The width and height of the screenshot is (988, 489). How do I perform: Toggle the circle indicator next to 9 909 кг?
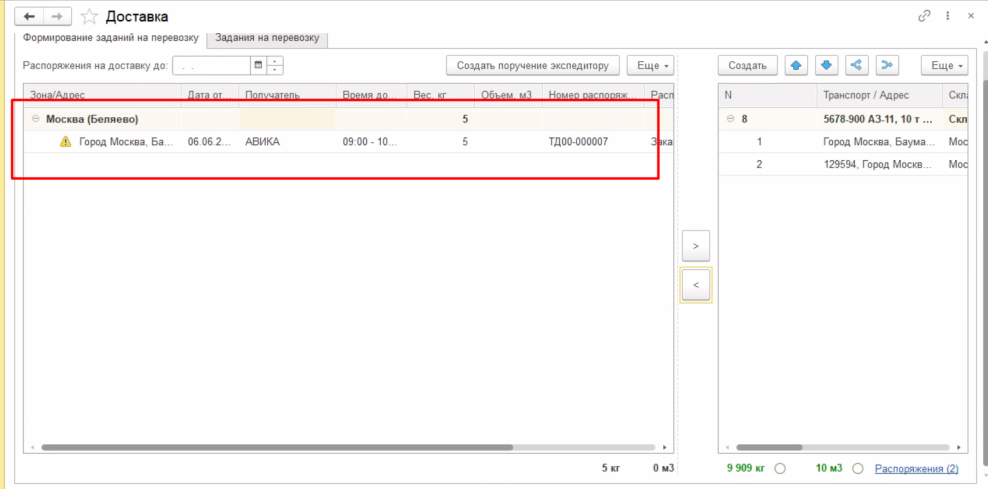[x=779, y=468]
